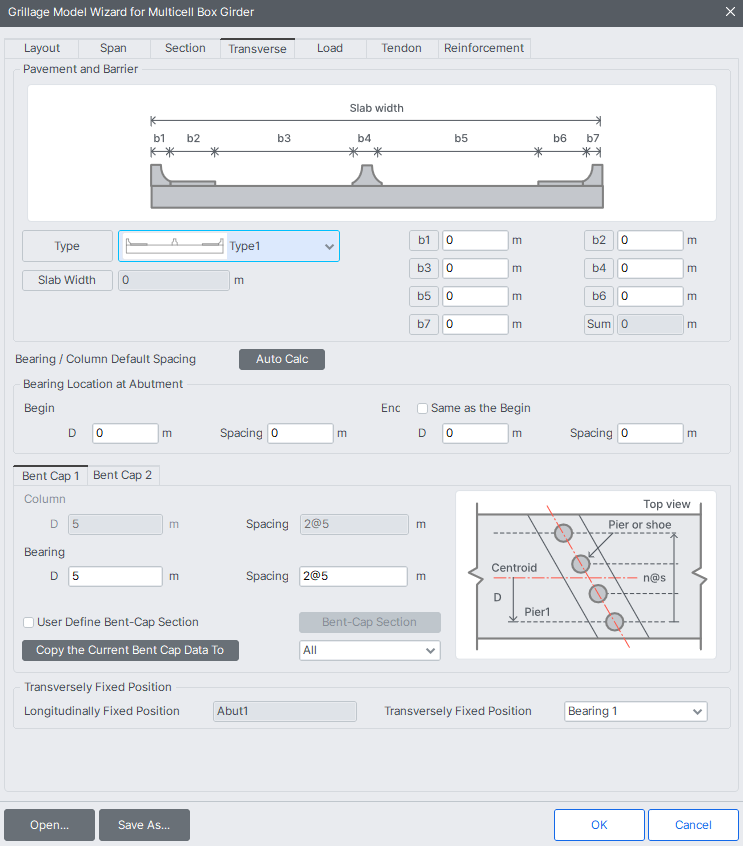Click the b4 label button

599,268
